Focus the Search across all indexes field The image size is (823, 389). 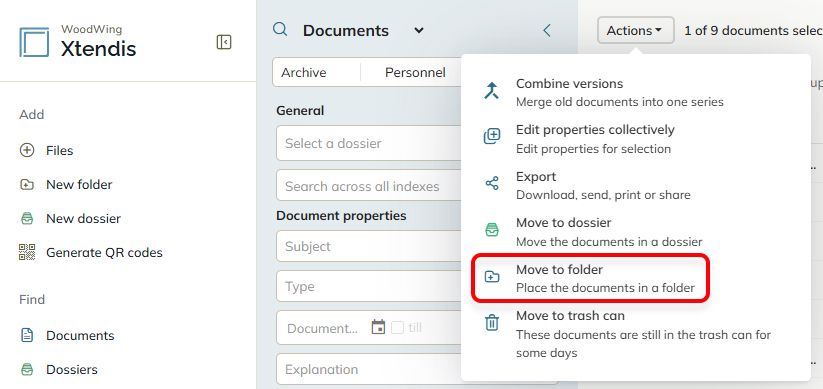pos(368,186)
